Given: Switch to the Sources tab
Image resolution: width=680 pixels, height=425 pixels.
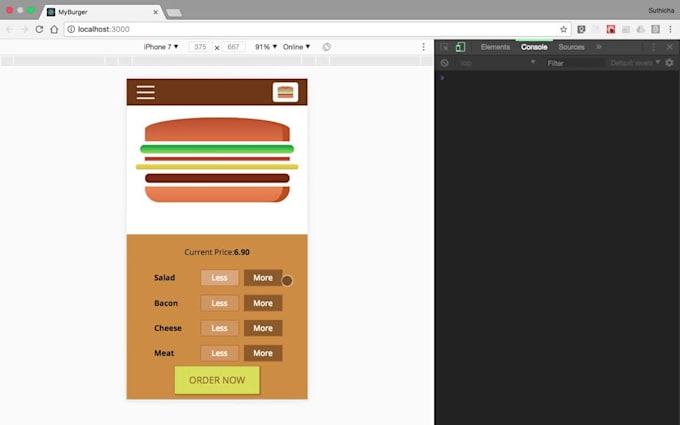Looking at the screenshot, I should click(x=571, y=47).
